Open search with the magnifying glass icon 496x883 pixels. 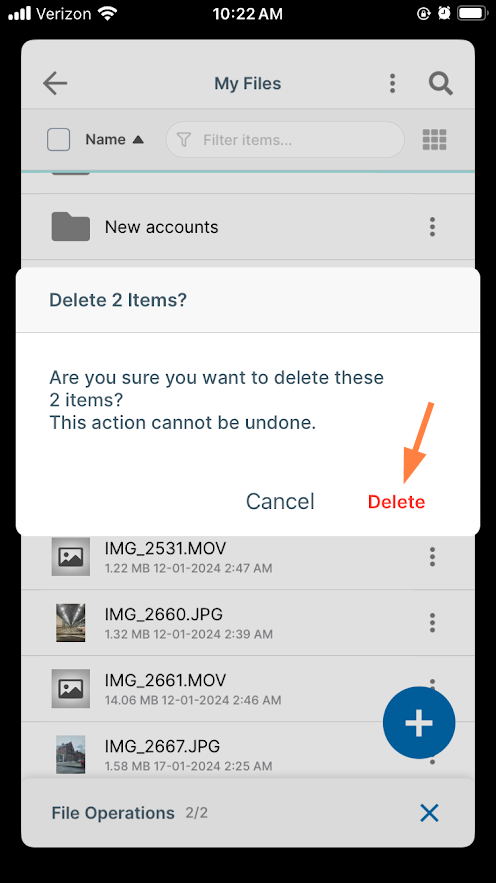tap(440, 84)
